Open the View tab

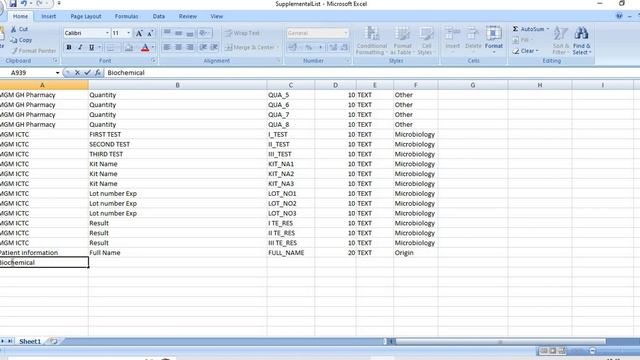pyautogui.click(x=217, y=16)
